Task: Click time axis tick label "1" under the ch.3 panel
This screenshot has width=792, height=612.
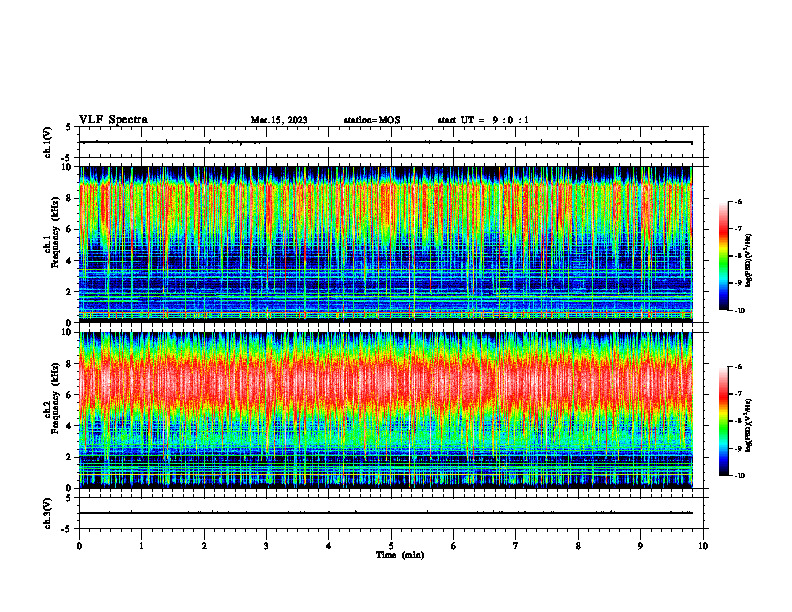Action: pyautogui.click(x=141, y=546)
